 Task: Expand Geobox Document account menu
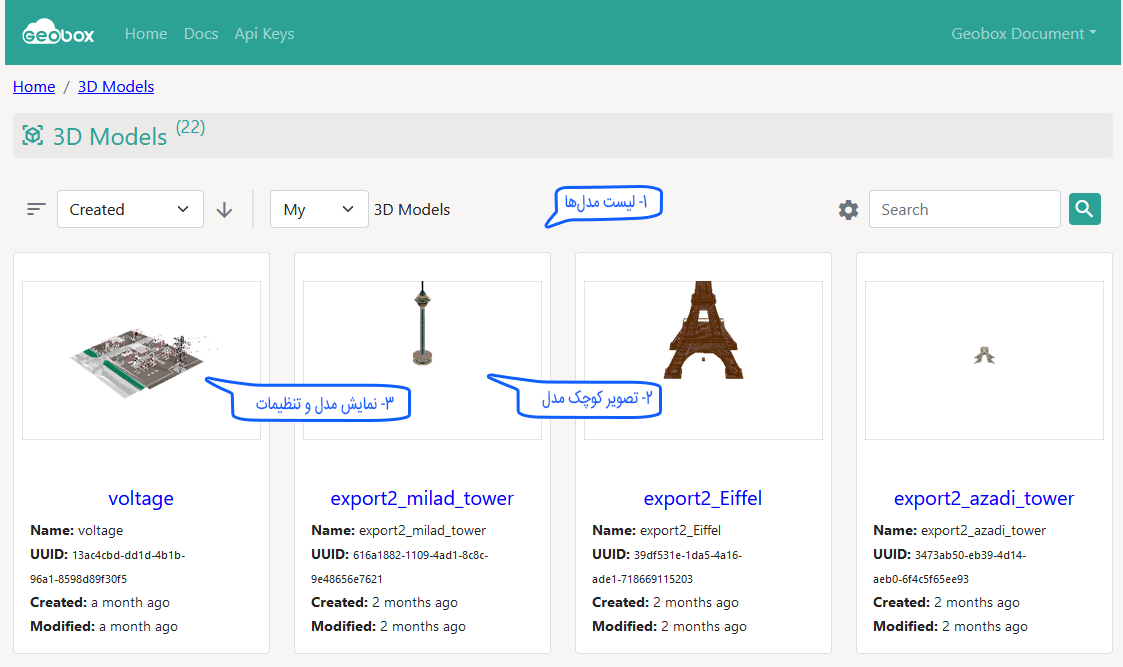pos(1023,33)
